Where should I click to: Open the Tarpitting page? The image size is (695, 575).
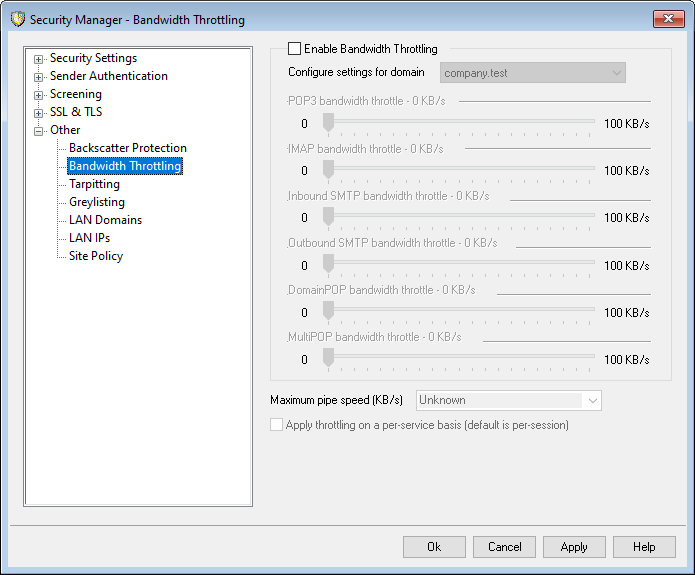pyautogui.click(x=94, y=184)
